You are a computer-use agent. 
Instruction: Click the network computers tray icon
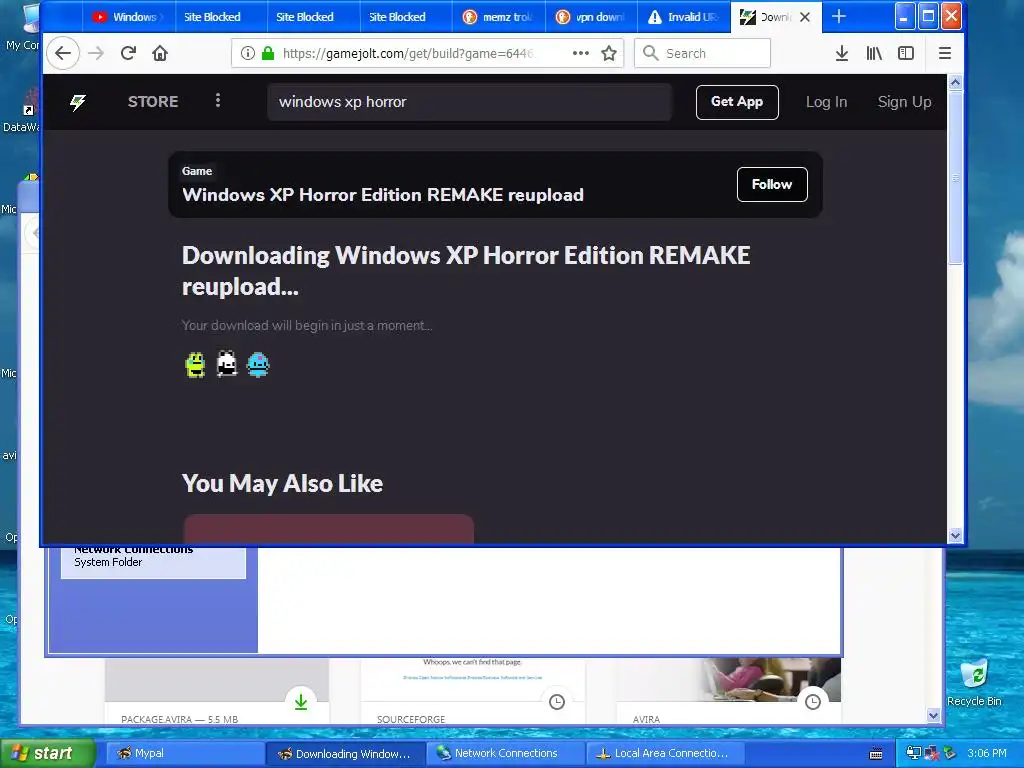[914, 753]
